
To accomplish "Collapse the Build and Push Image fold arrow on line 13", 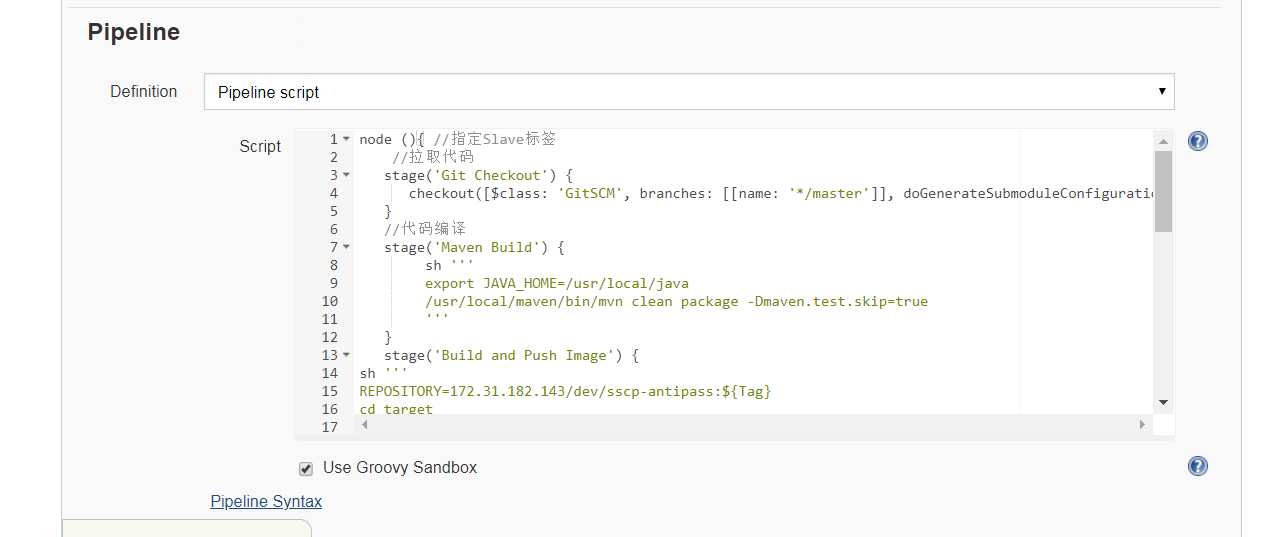I will pyautogui.click(x=346, y=355).
